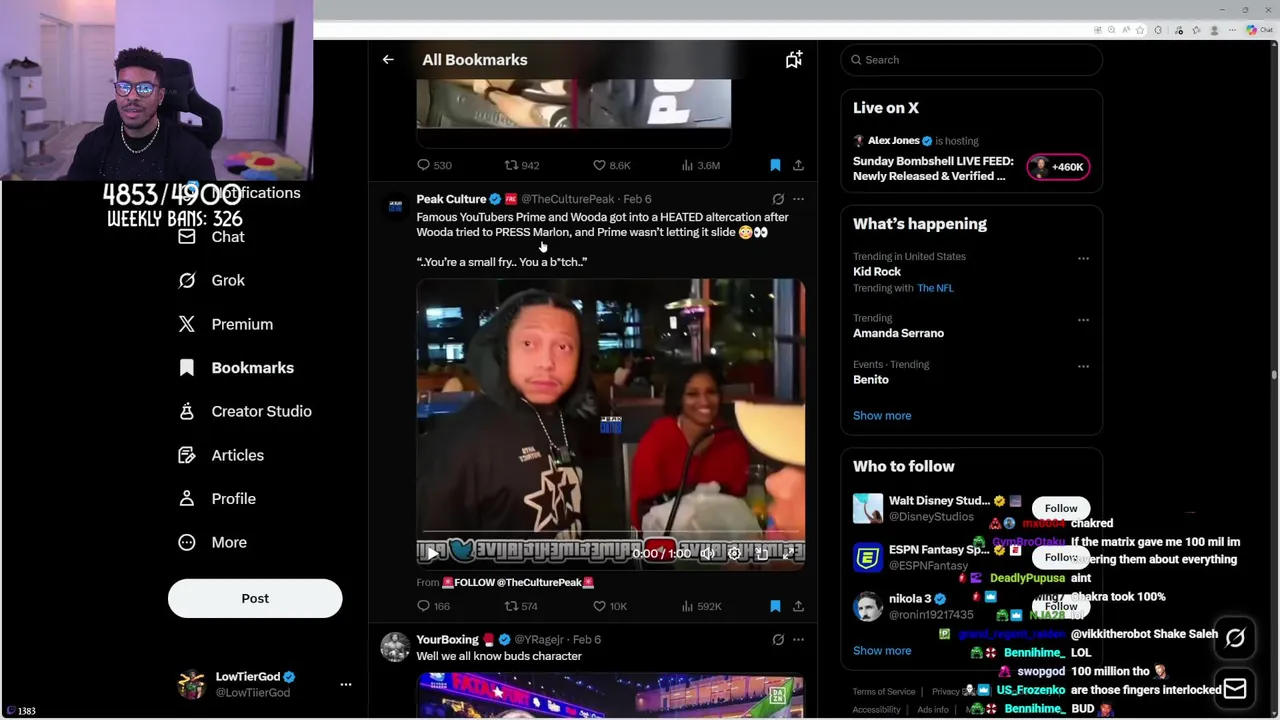The image size is (1280, 720).
Task: Open the Accessibility footer link
Action: coord(877,710)
